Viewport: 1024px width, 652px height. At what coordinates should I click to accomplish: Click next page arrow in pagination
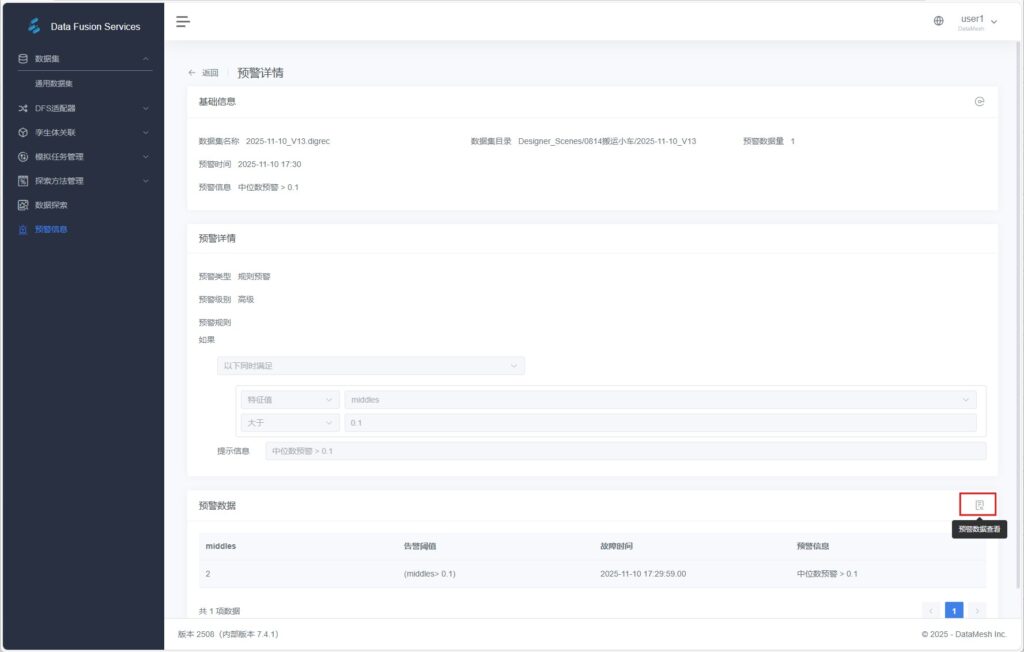point(977,610)
